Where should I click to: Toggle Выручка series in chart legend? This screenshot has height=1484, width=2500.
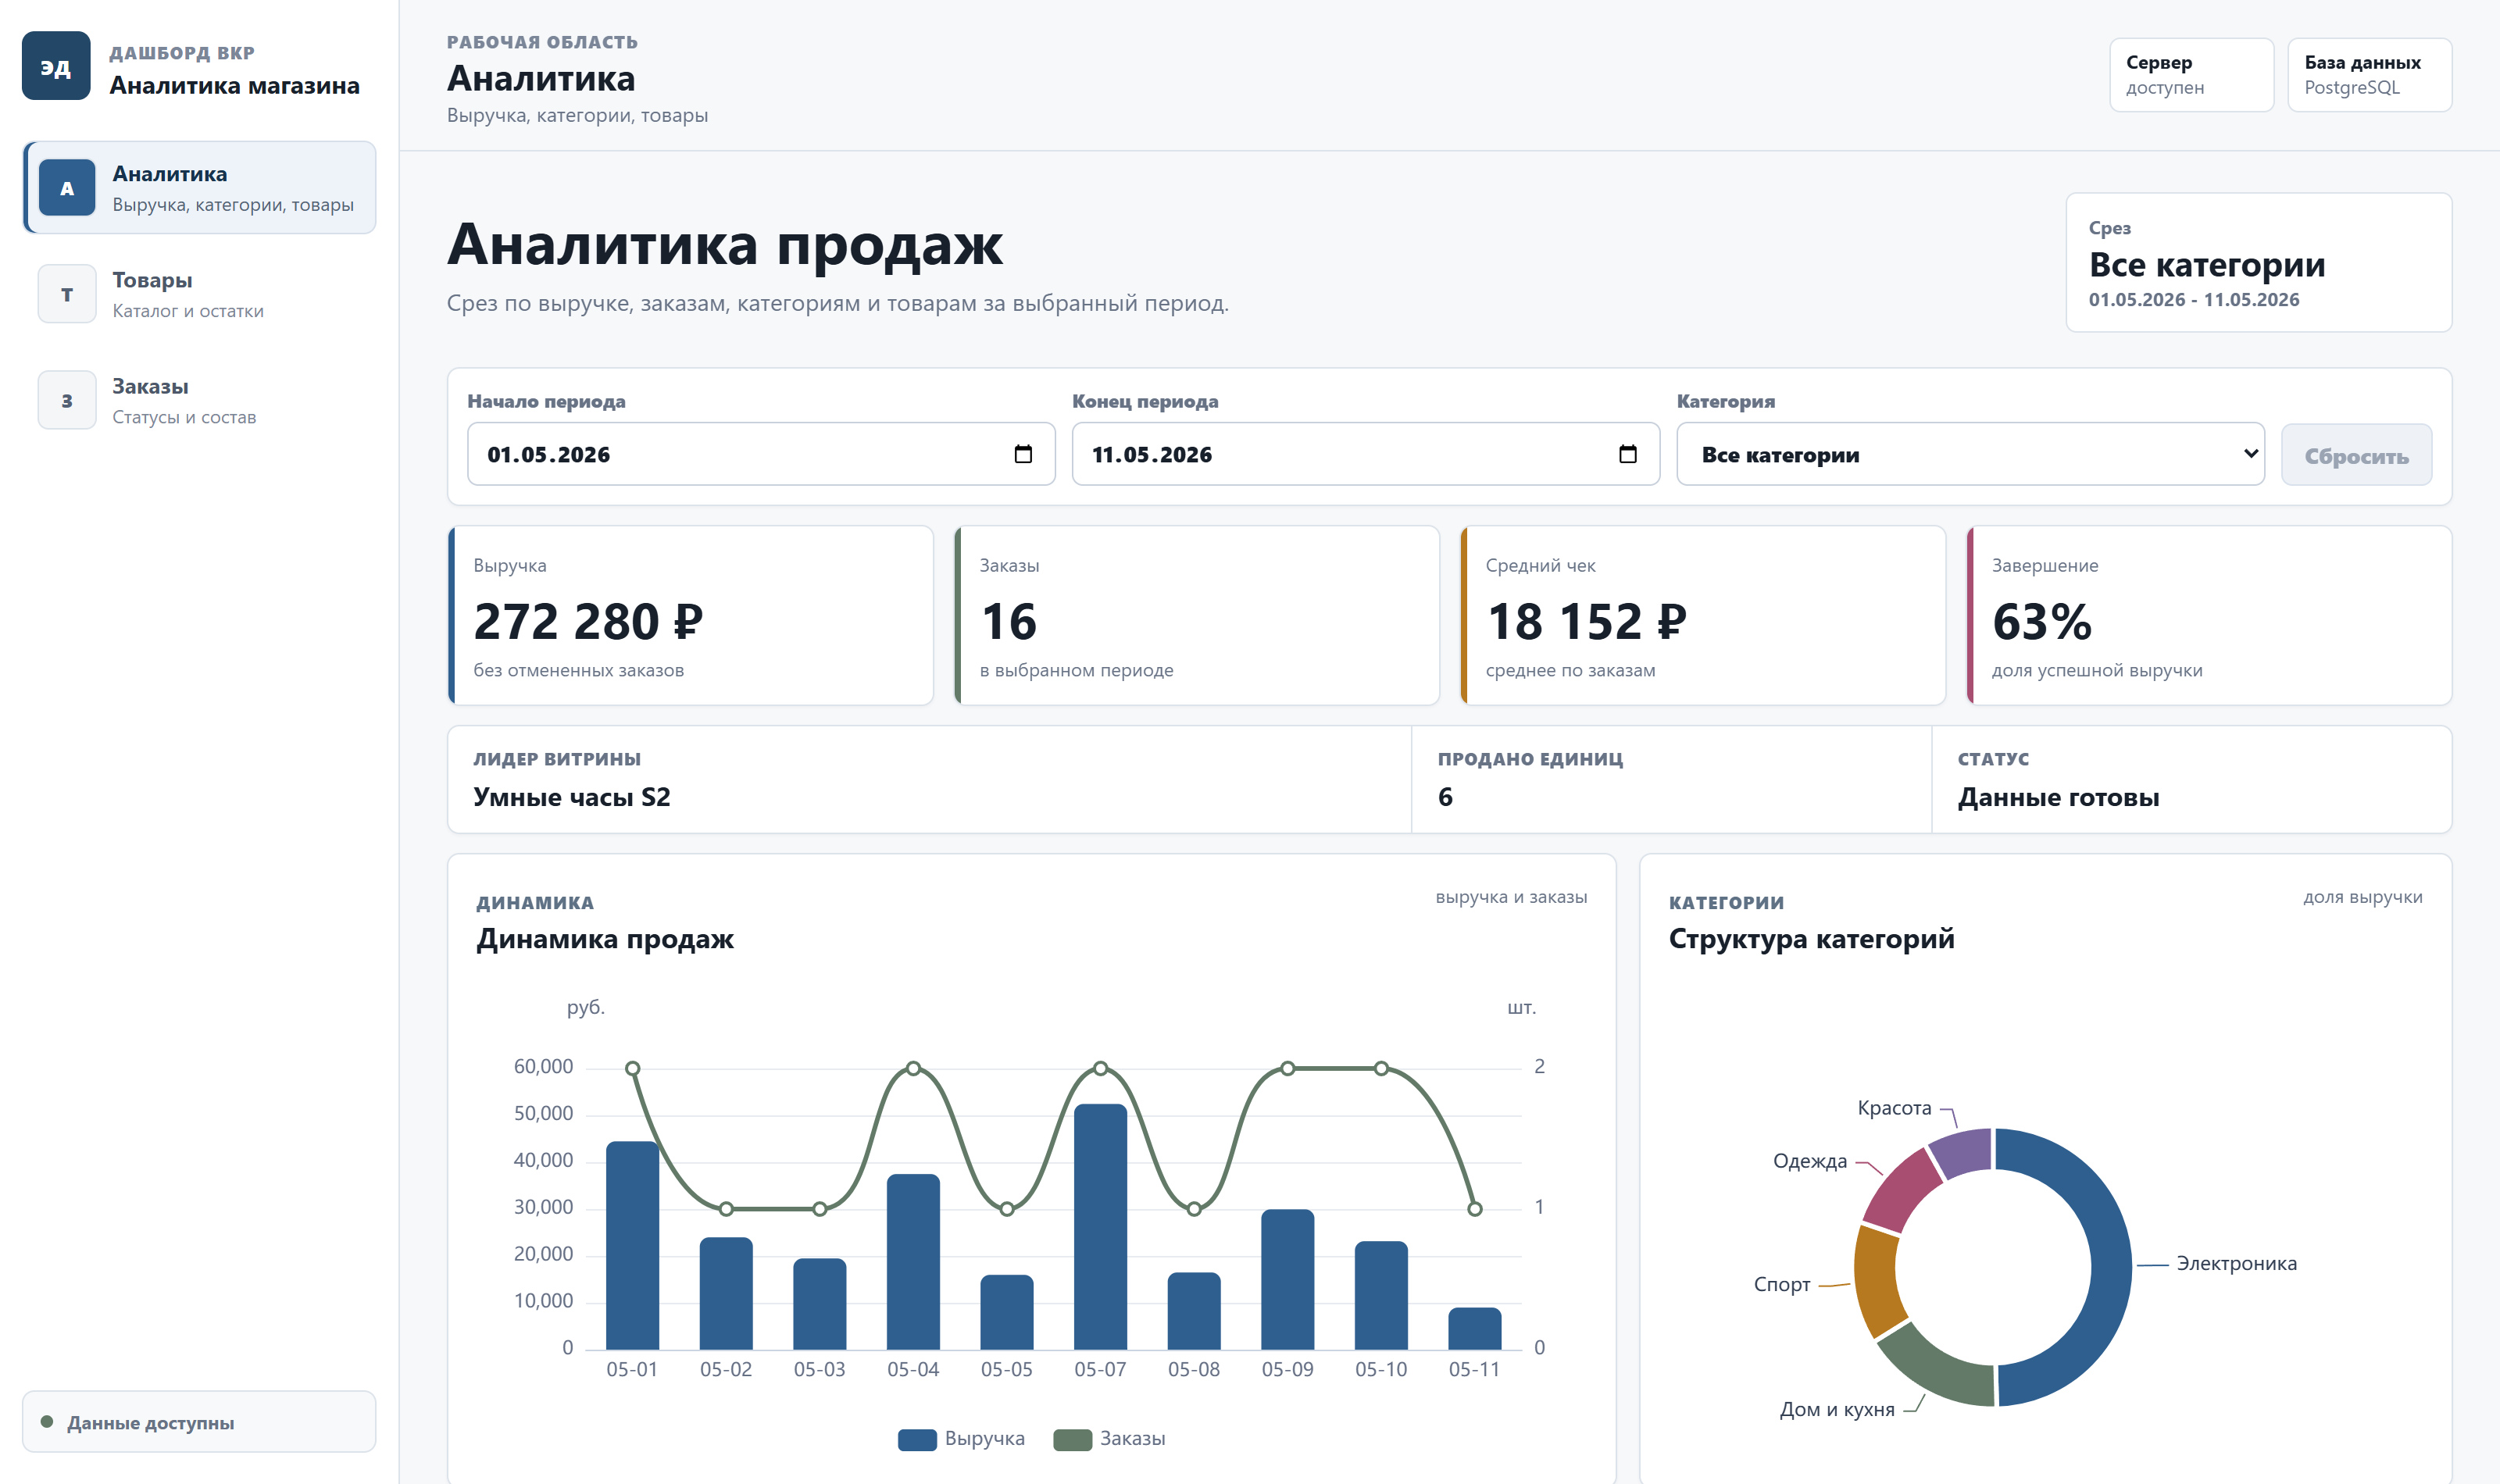[961, 1438]
